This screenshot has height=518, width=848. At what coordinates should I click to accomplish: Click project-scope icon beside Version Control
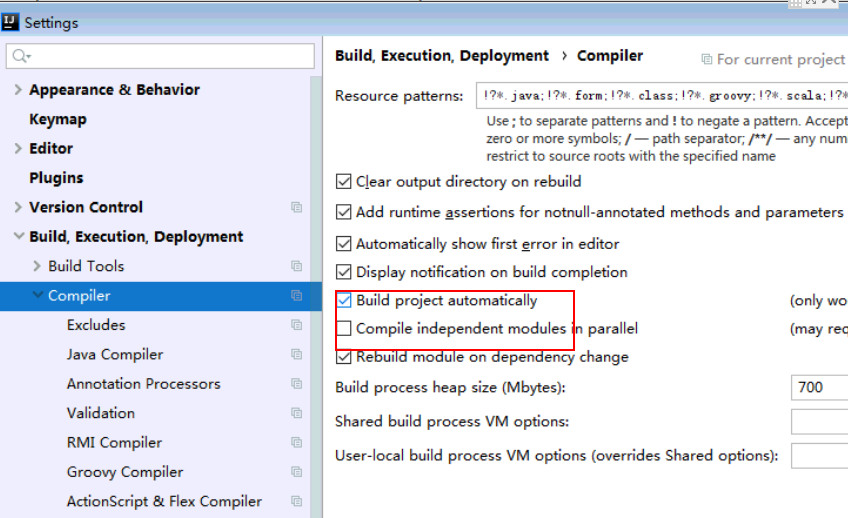[296, 208]
